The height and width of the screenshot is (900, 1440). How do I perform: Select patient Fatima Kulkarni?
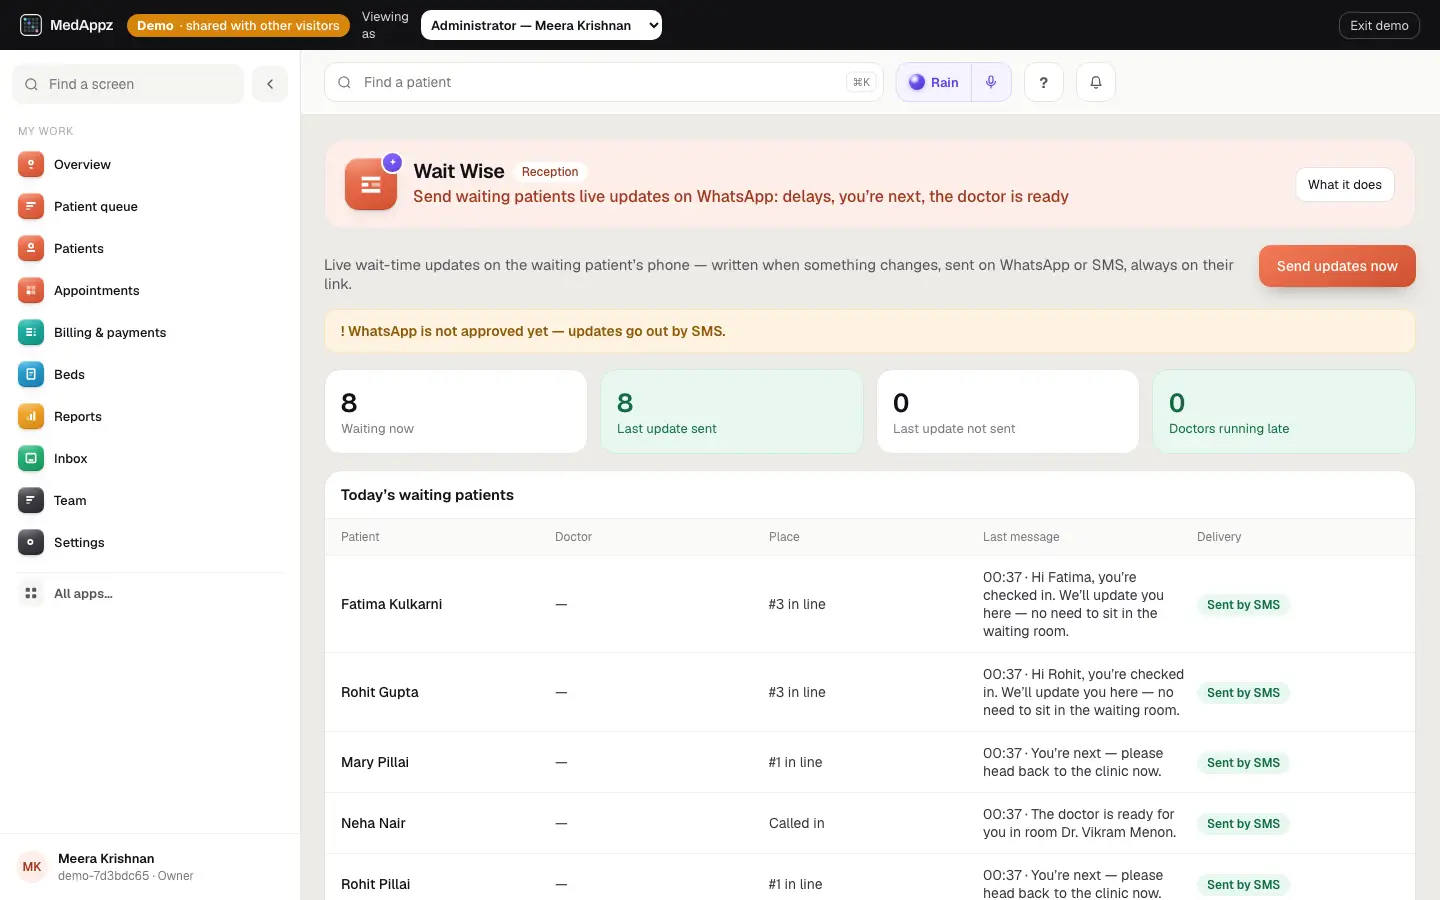point(391,604)
